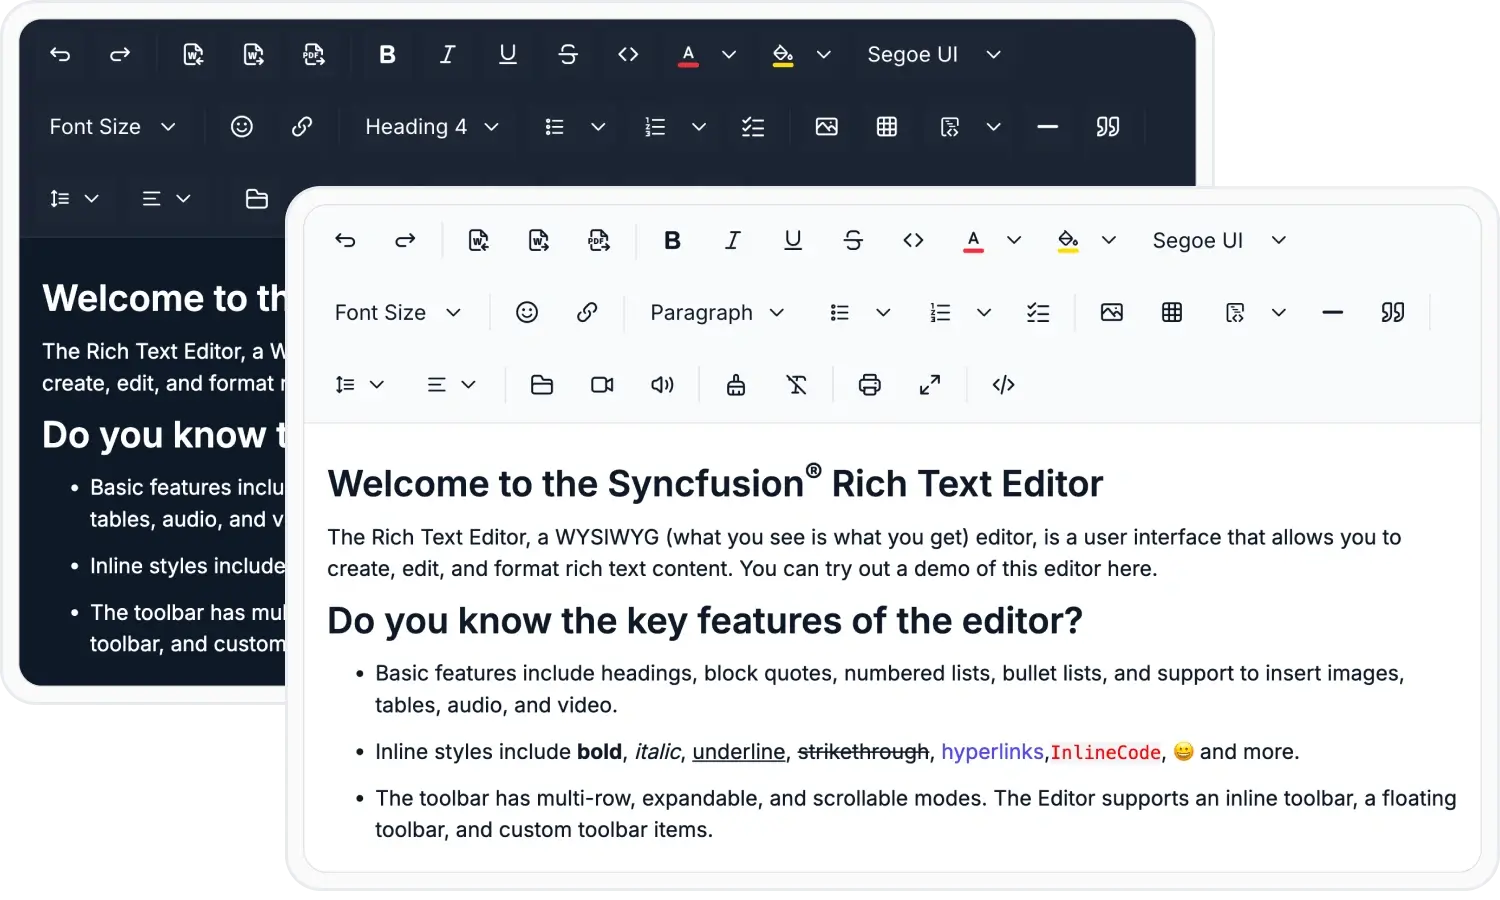Open line height dropdown in light editor
The height and width of the screenshot is (900, 1500).
[359, 385]
